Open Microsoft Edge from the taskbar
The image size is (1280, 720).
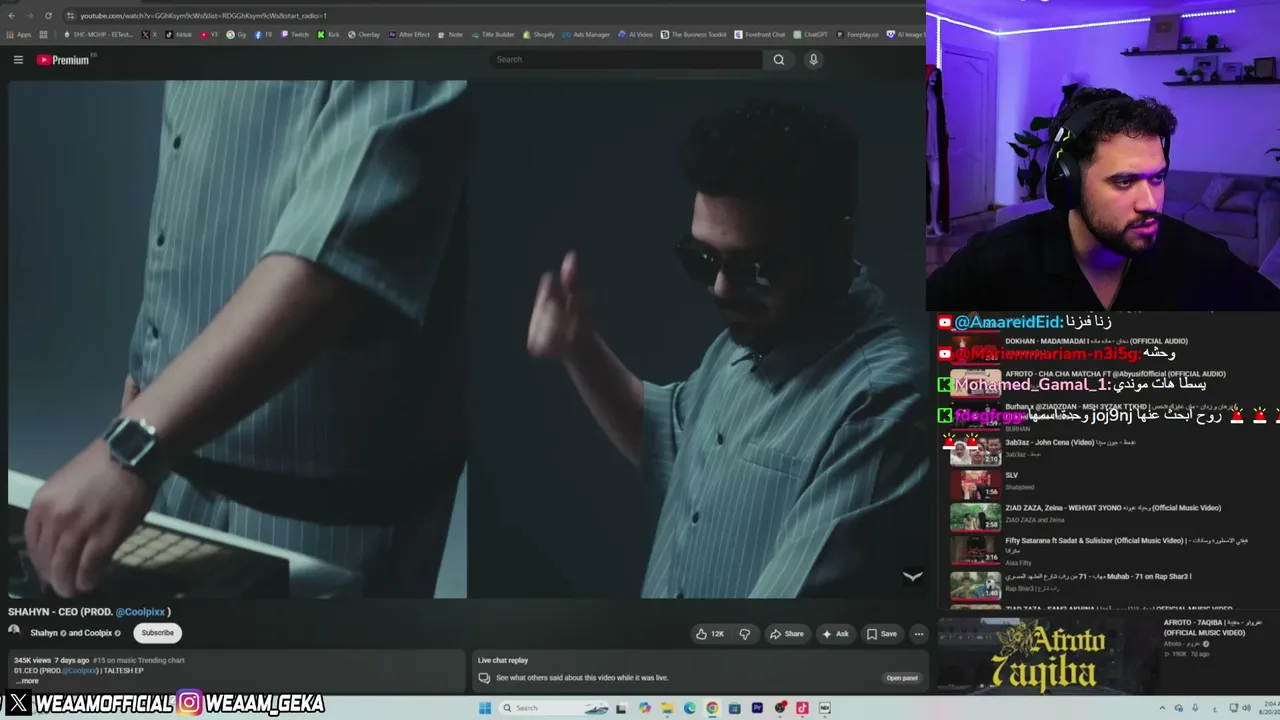689,708
